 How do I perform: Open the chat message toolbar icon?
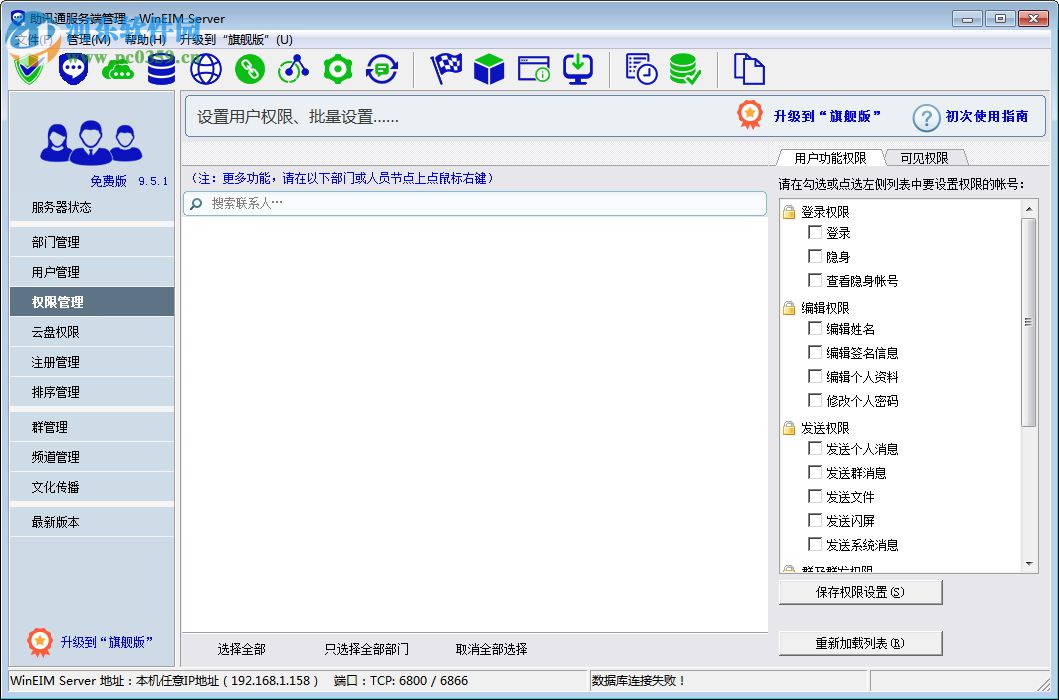(72, 69)
